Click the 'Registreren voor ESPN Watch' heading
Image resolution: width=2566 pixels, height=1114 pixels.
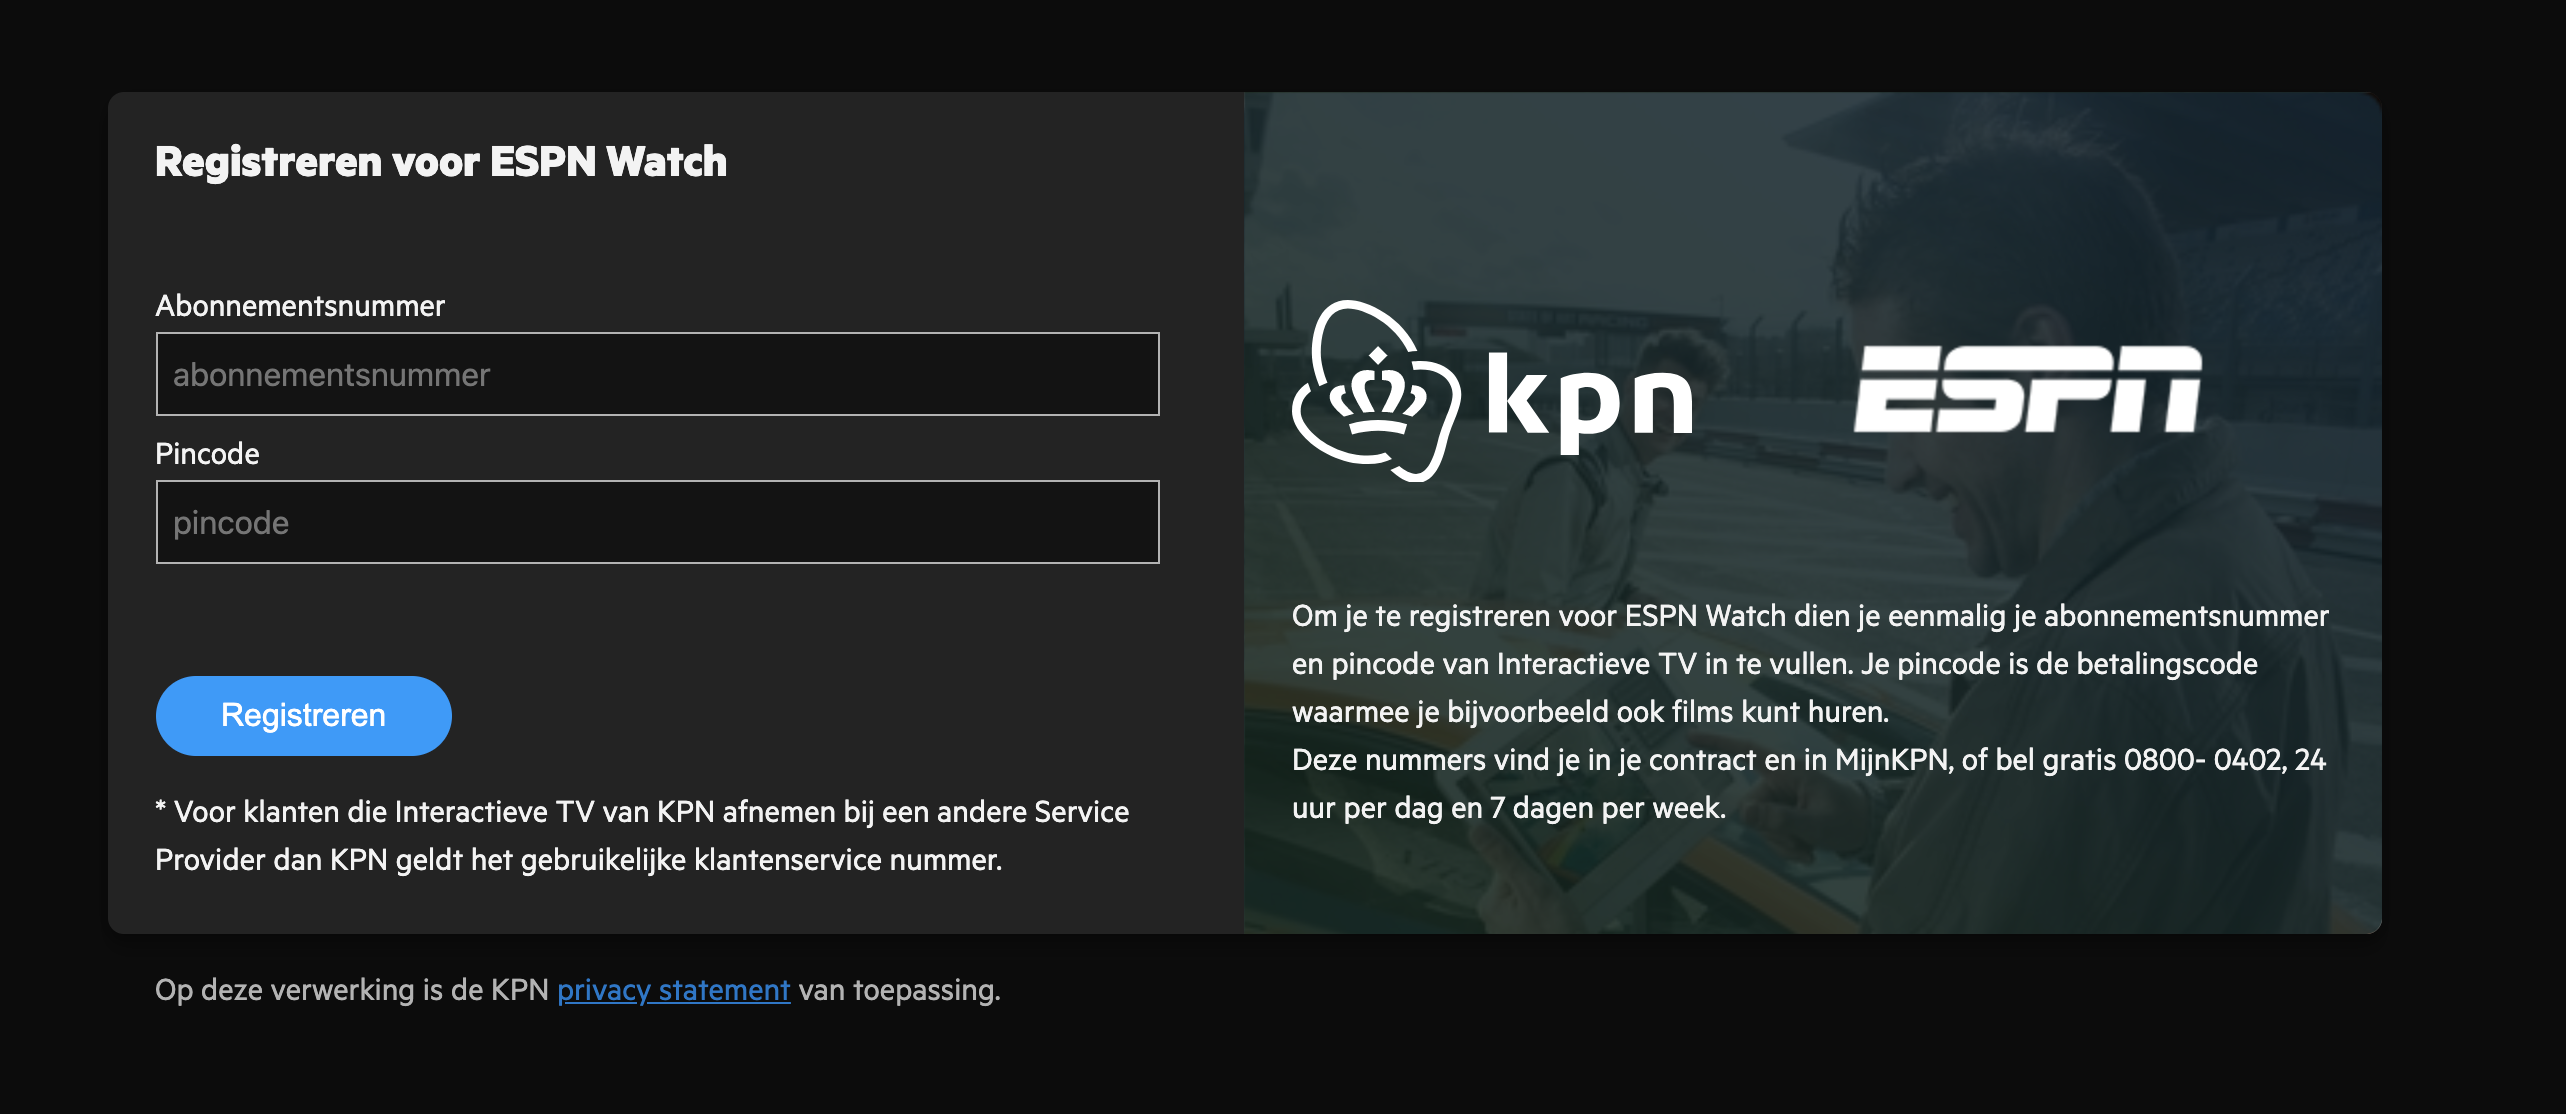pyautogui.click(x=441, y=162)
